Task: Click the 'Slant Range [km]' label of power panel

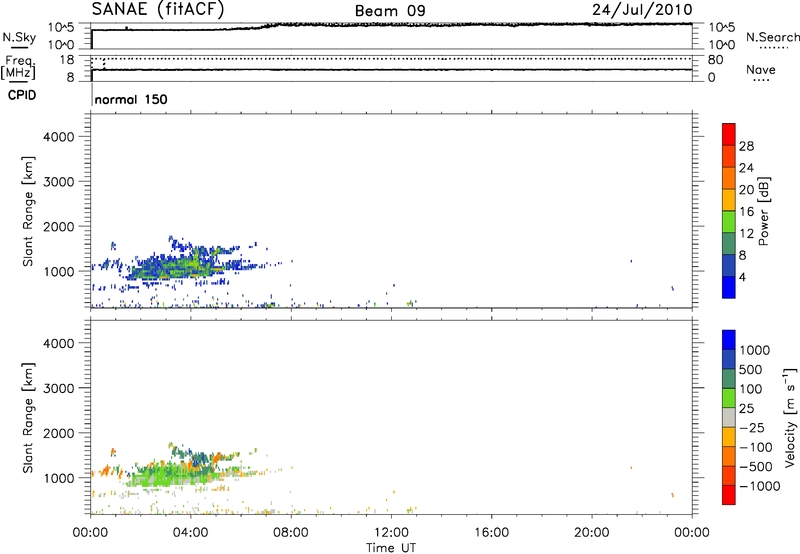Action: pyautogui.click(x=28, y=211)
